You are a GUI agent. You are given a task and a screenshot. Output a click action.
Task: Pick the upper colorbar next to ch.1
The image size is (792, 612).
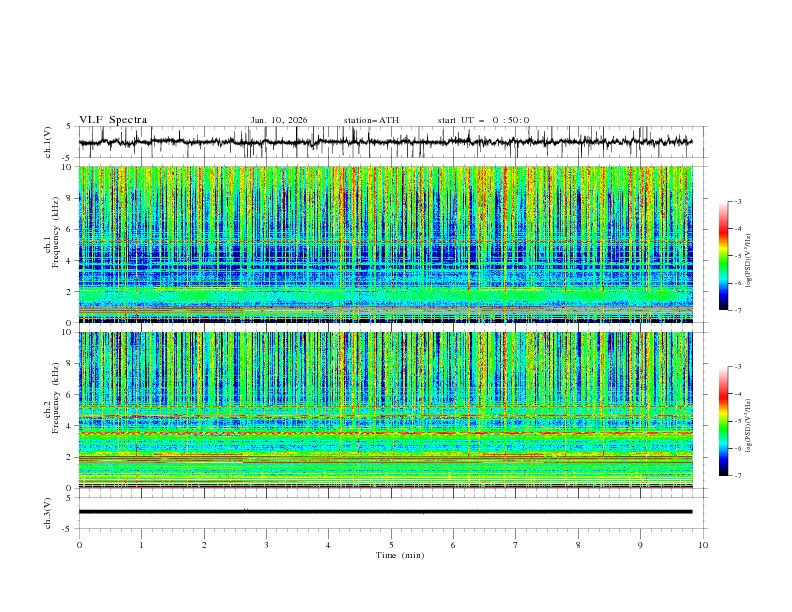click(723, 255)
